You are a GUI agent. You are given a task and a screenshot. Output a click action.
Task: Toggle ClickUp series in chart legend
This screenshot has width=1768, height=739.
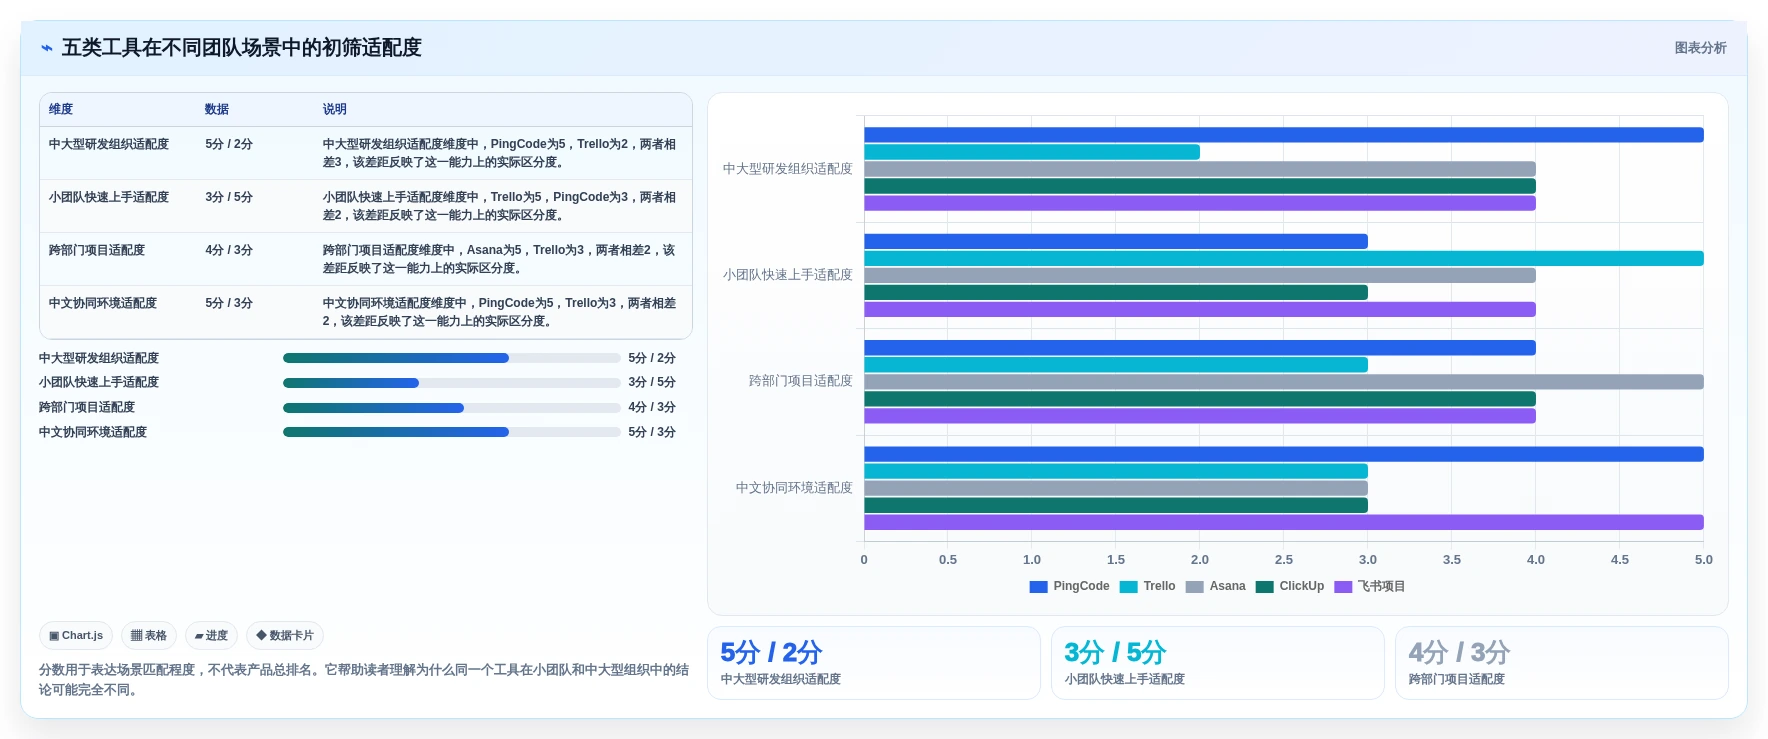(1289, 586)
